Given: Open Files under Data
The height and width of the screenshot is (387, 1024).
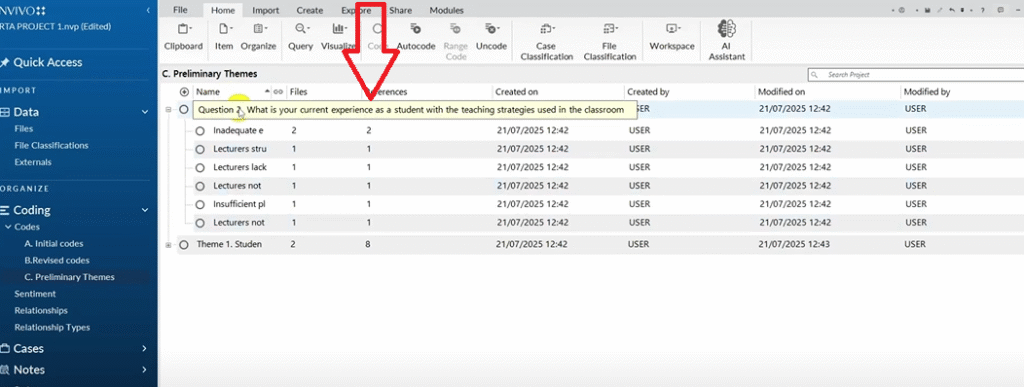Looking at the screenshot, I should click(x=24, y=129).
